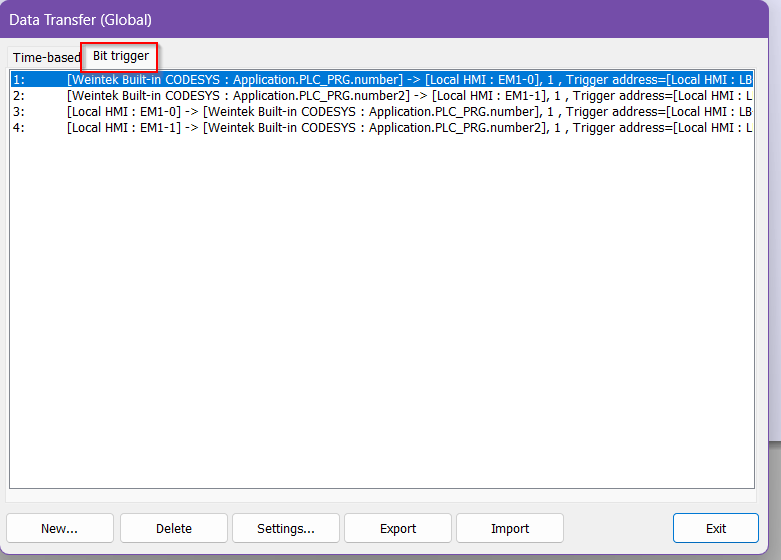Open Settings... for selected entry
The image size is (781, 560).
[x=286, y=528]
